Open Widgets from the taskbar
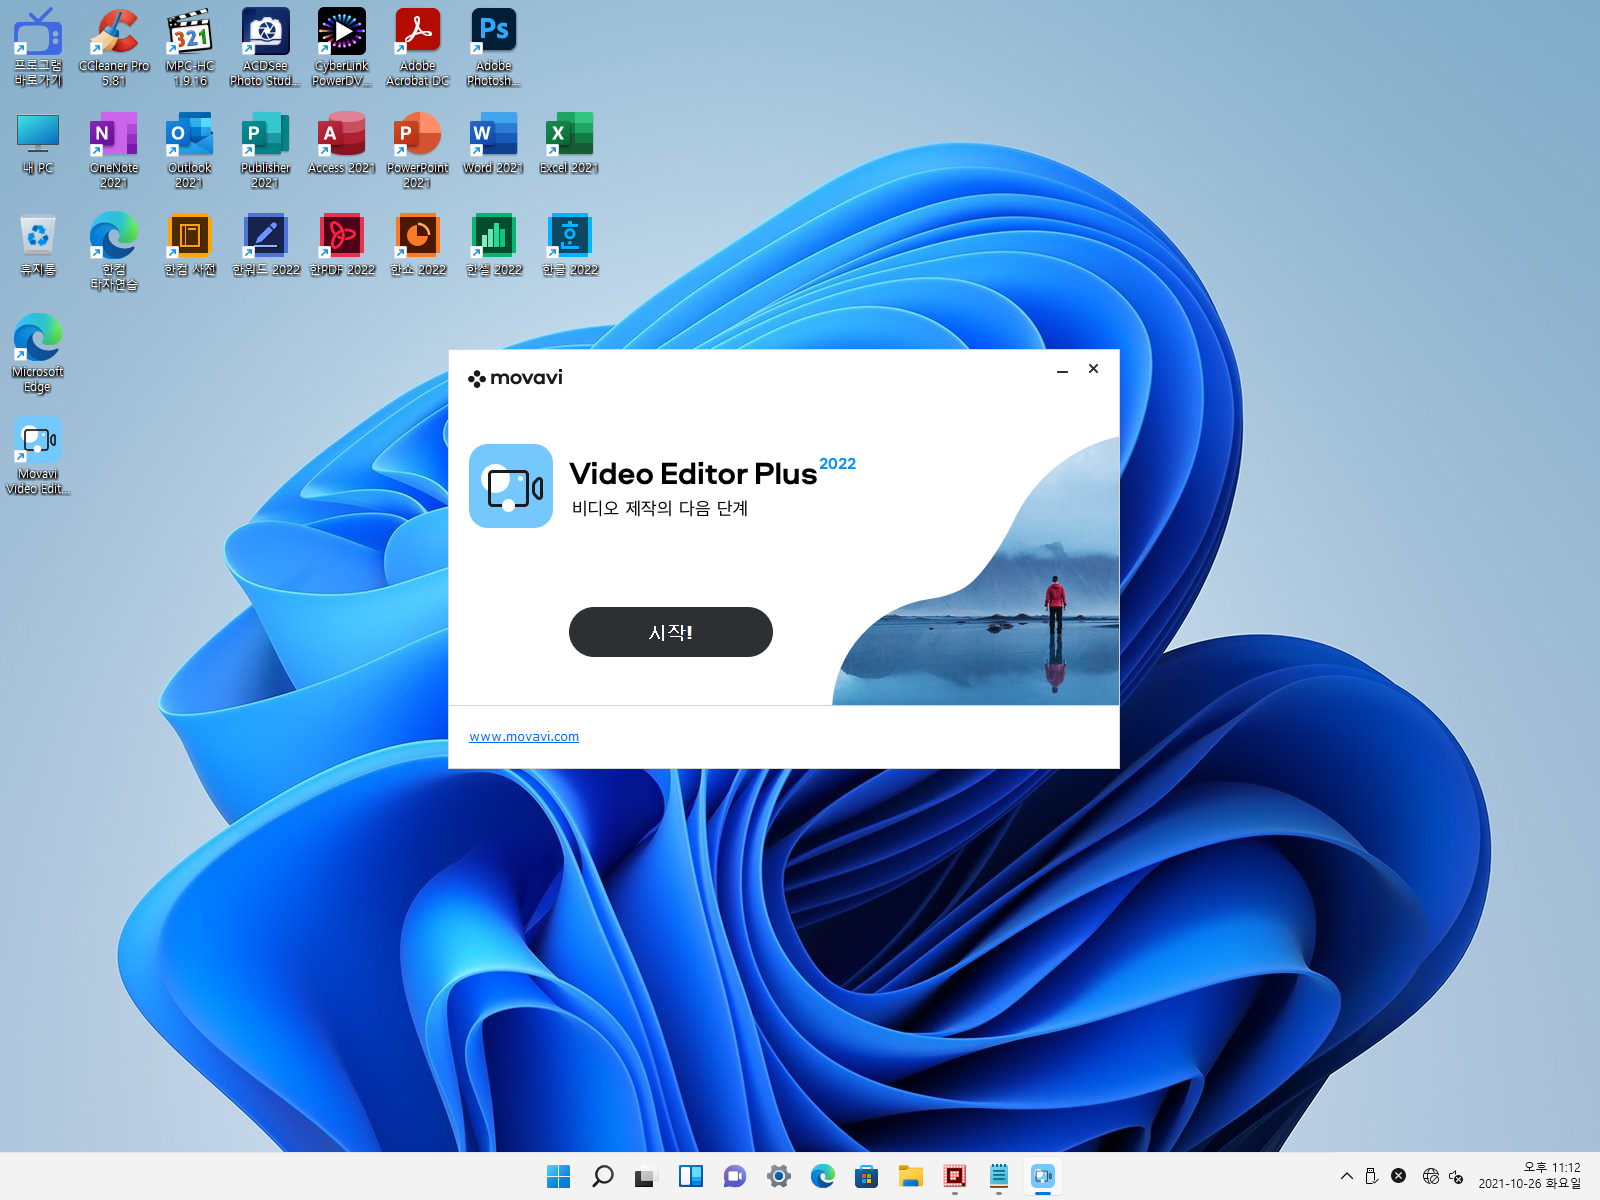Image resolution: width=1600 pixels, height=1200 pixels. 691,1176
